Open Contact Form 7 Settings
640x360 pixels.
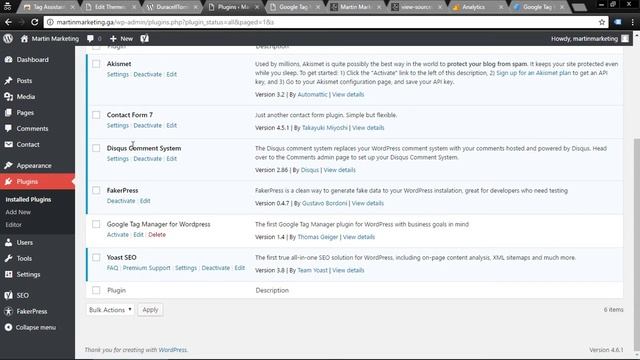coord(118,125)
